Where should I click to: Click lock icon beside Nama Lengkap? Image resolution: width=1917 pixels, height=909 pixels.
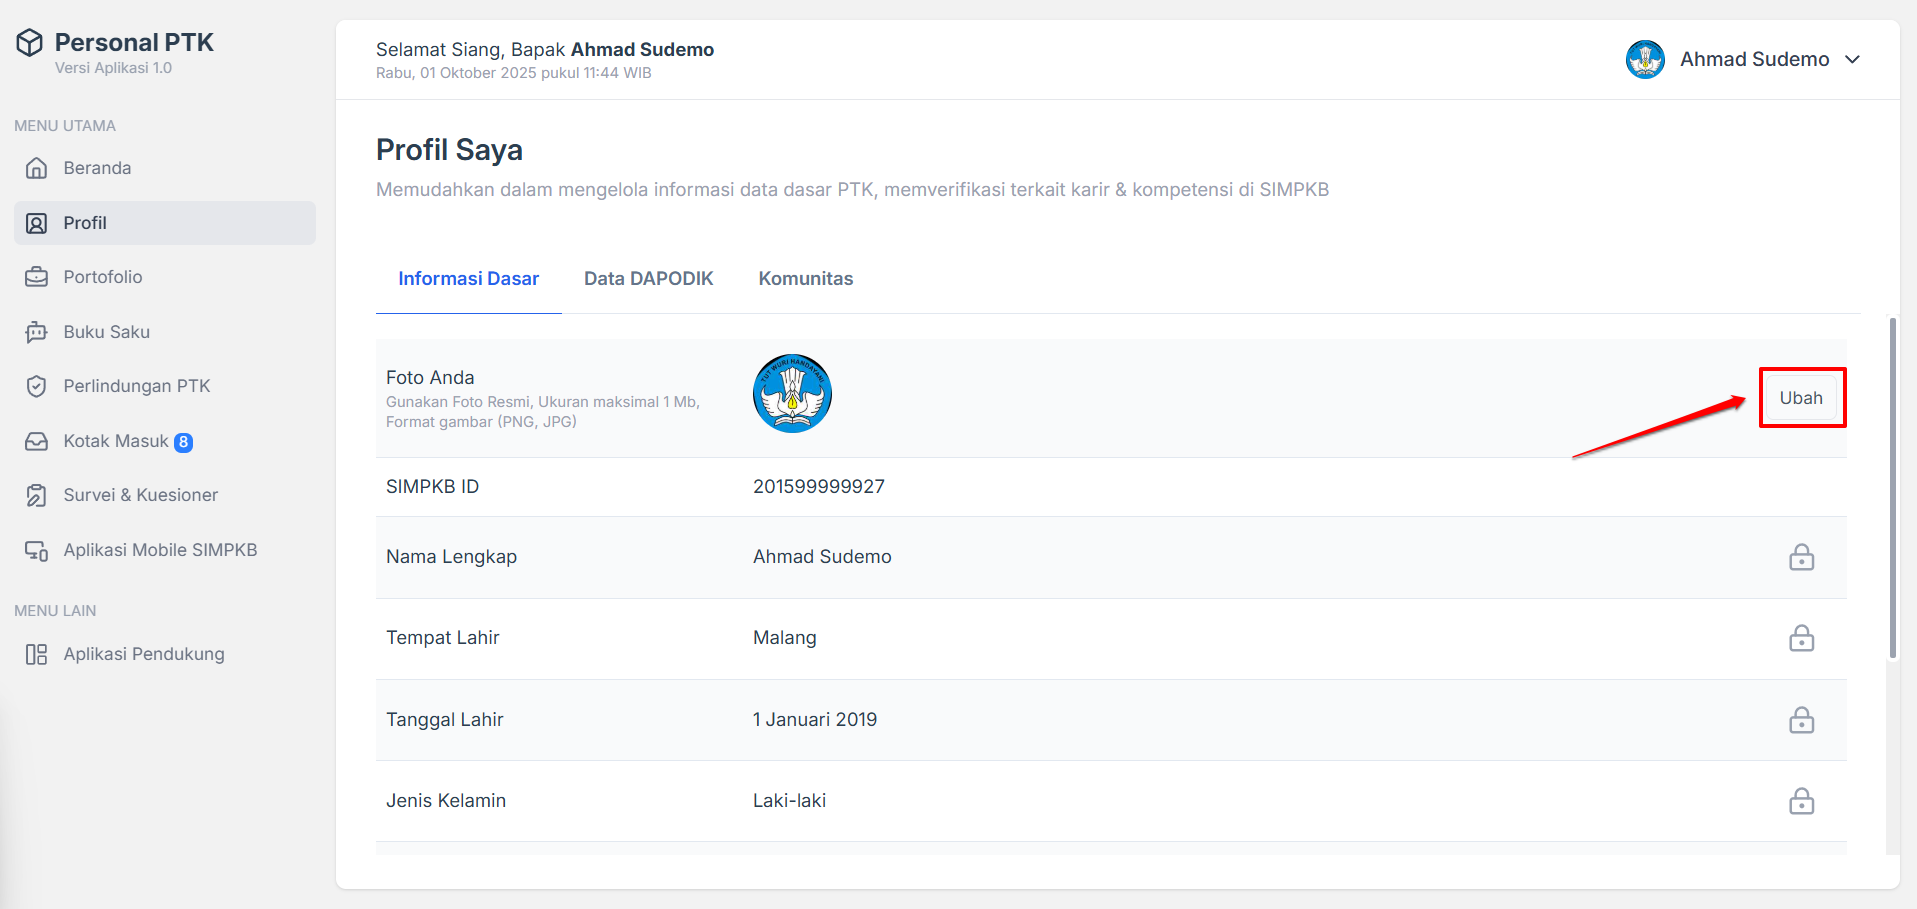1801,557
